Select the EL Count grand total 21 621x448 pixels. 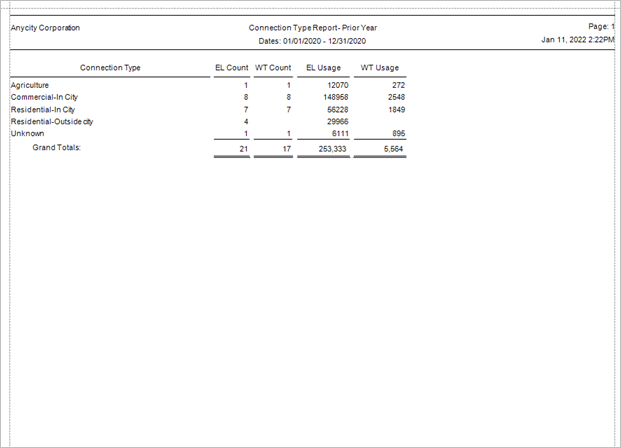click(244, 149)
